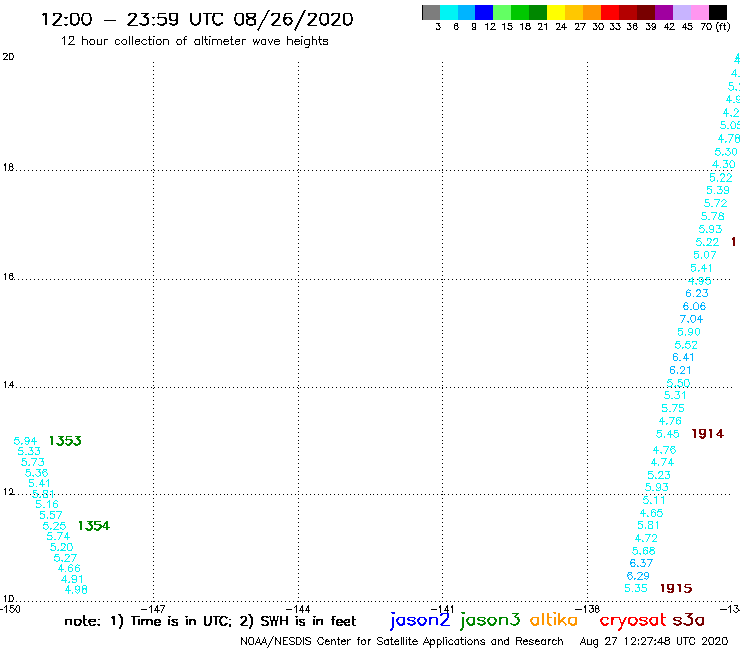Select the 5.39 wave height reading

tap(718, 190)
